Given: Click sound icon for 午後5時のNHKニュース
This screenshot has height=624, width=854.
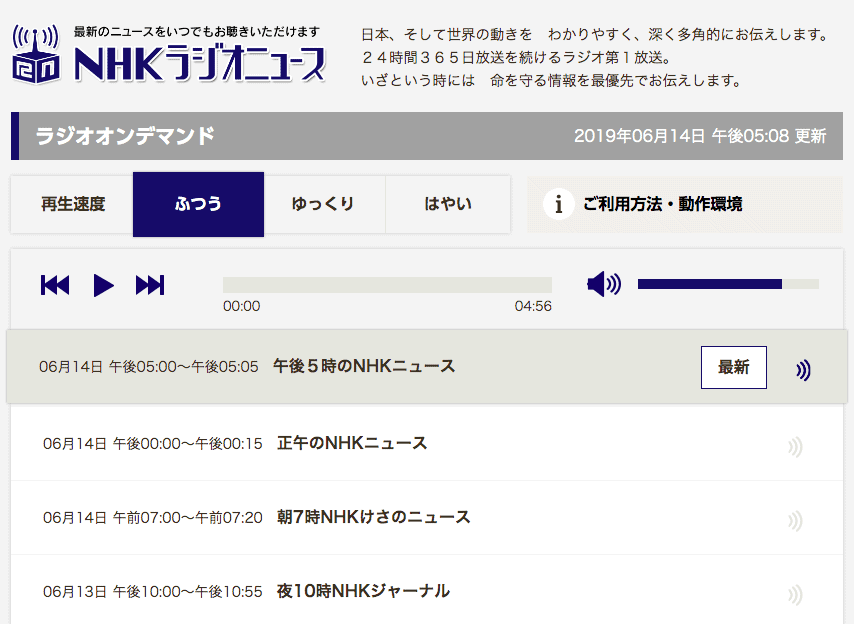Looking at the screenshot, I should coord(803,370).
